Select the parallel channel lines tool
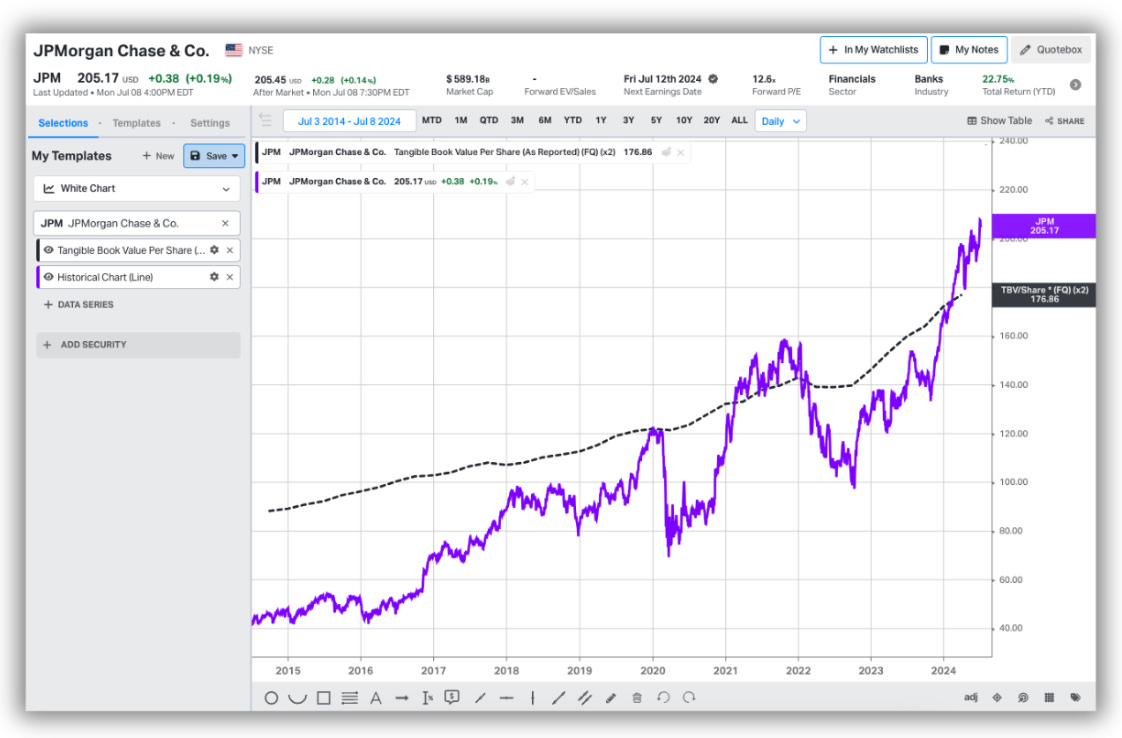The width and height of the screenshot is (1122, 738). coord(585,698)
